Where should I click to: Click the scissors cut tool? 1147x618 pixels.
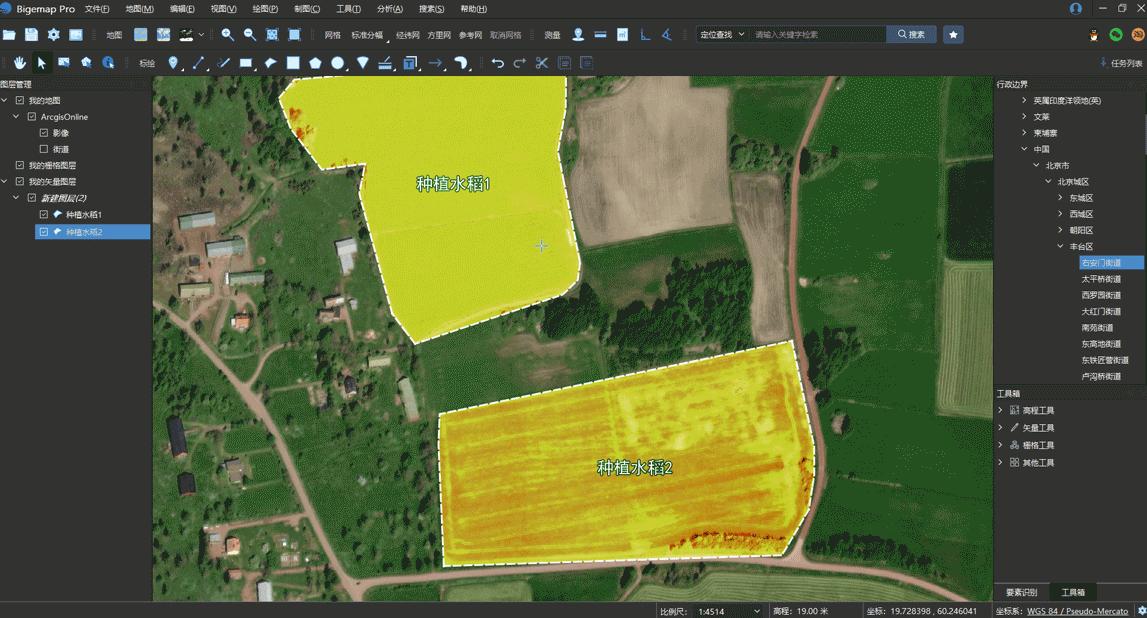[x=541, y=63]
